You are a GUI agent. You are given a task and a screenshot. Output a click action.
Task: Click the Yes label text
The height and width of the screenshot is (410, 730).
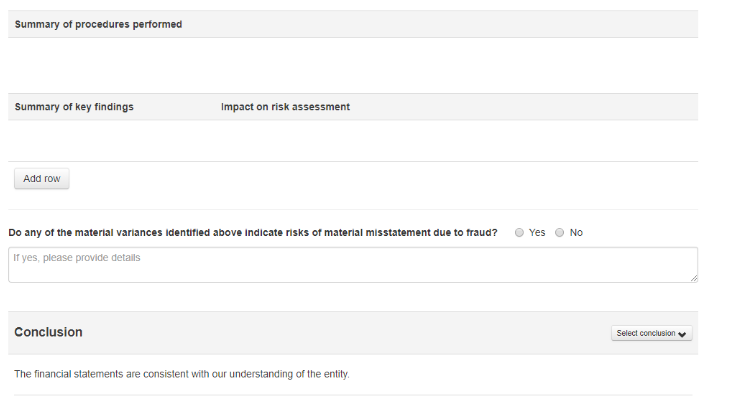[537, 233]
